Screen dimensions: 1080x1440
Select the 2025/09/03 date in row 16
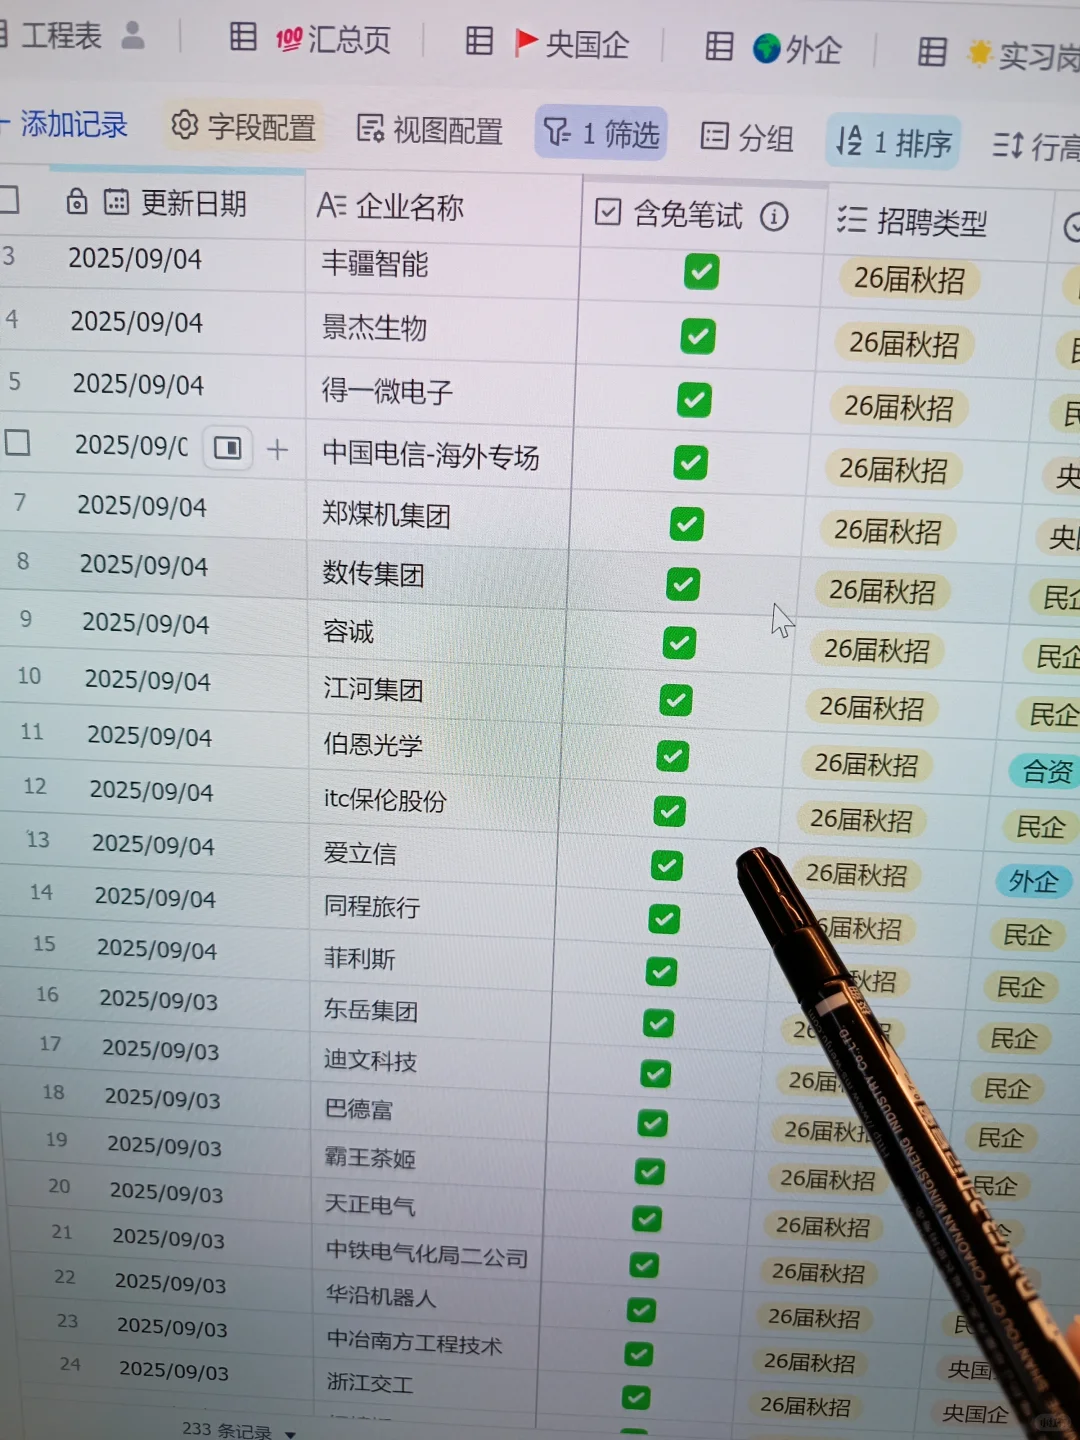coord(158,999)
